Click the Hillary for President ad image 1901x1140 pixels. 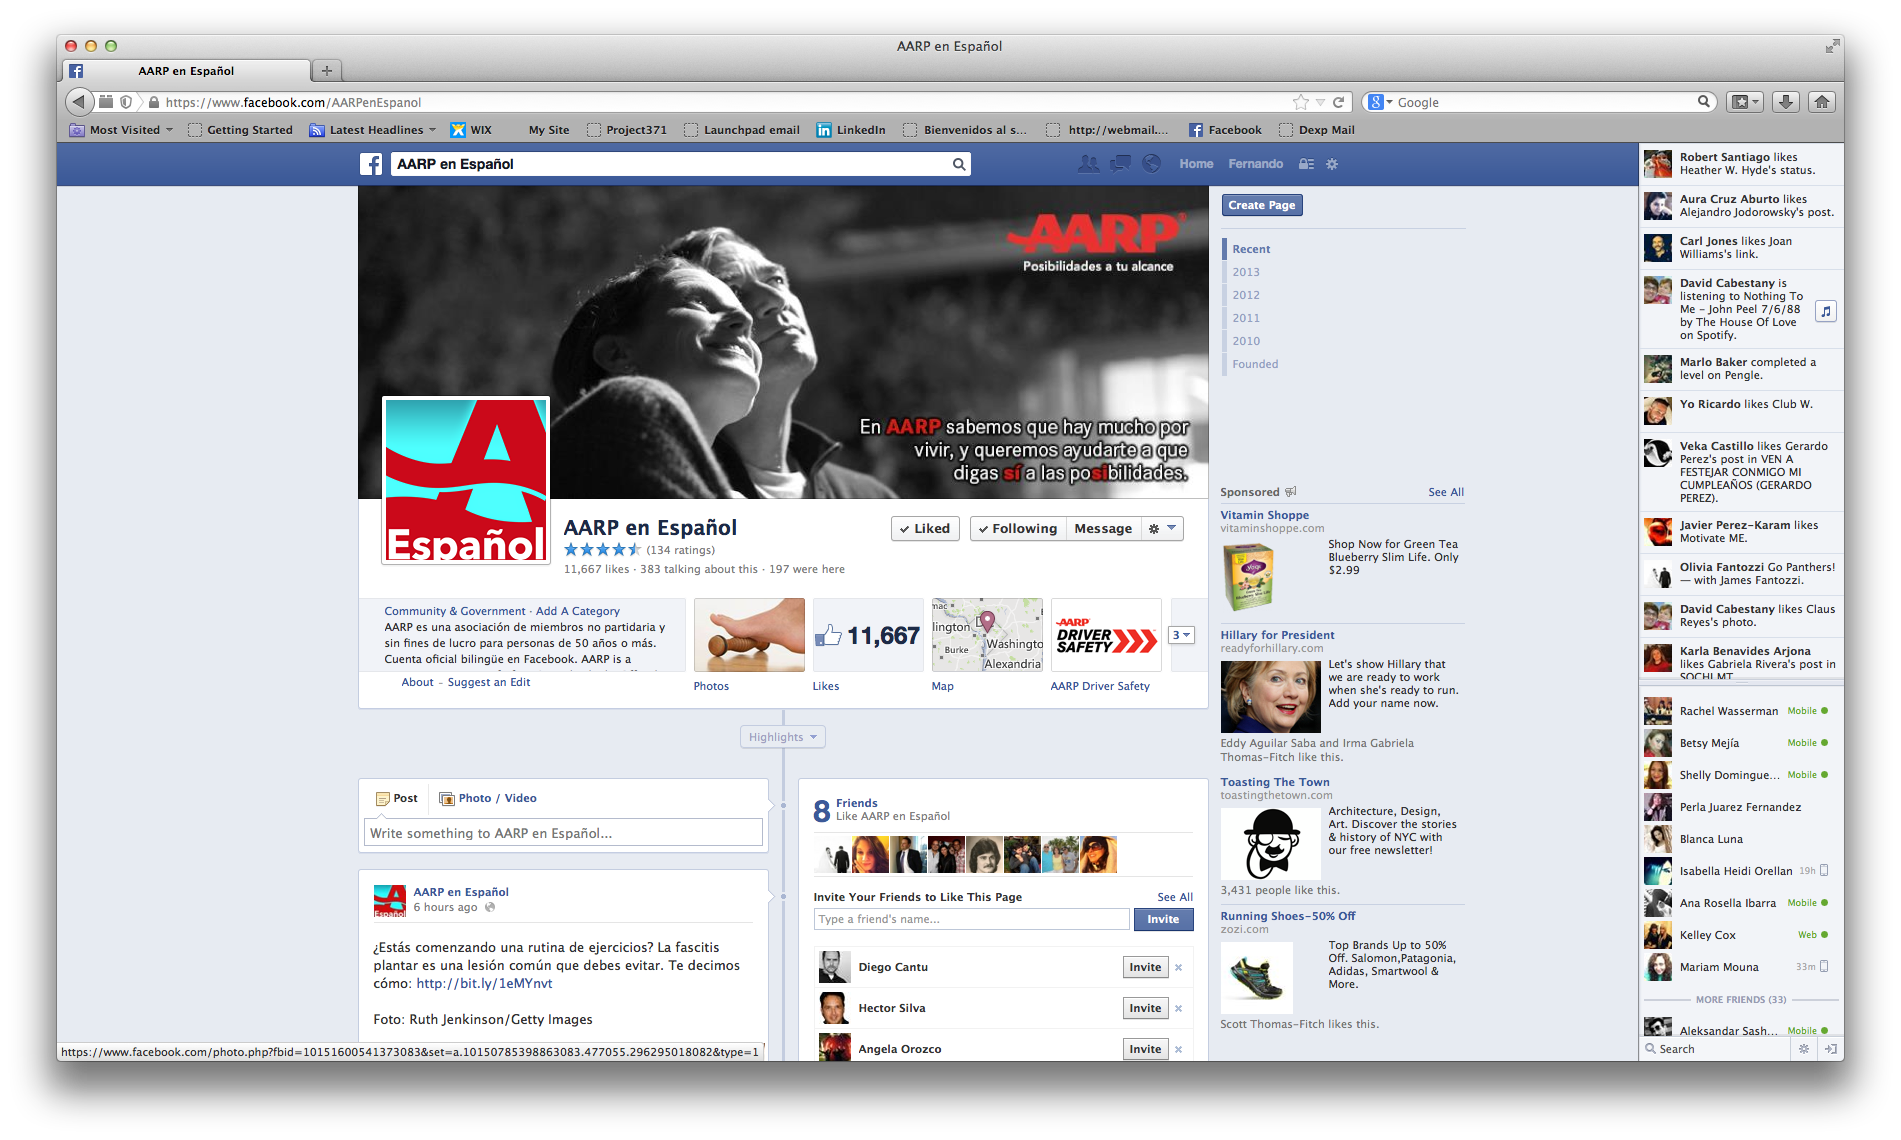point(1270,696)
